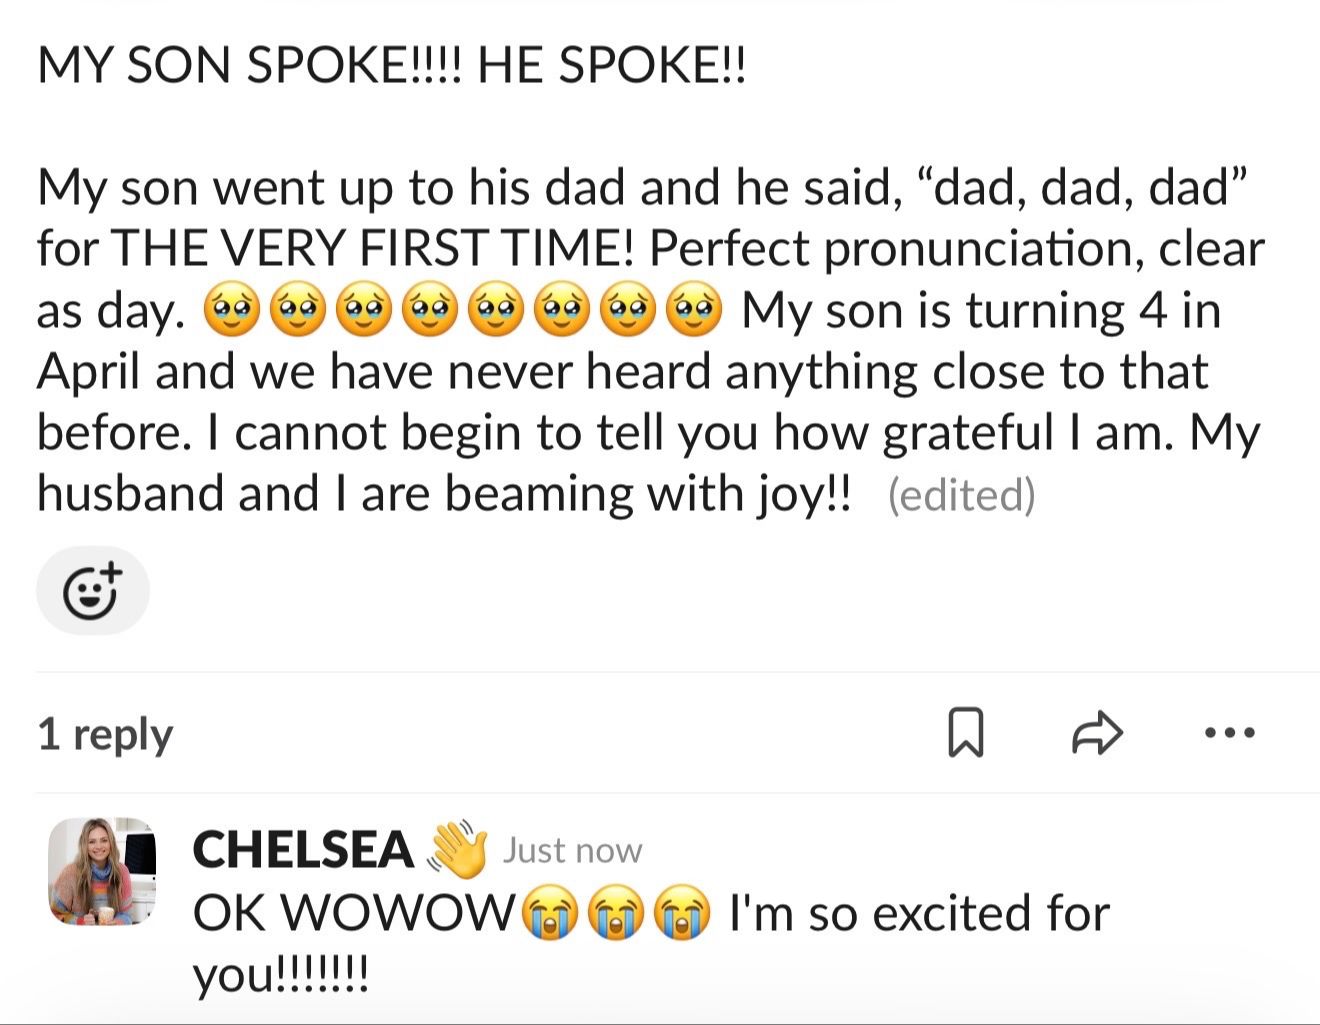Screen dimensions: 1320x1025
Task: Click the "MY SON SPOKE!!!! HE SPOKE!!" headline text
Action: click(391, 66)
